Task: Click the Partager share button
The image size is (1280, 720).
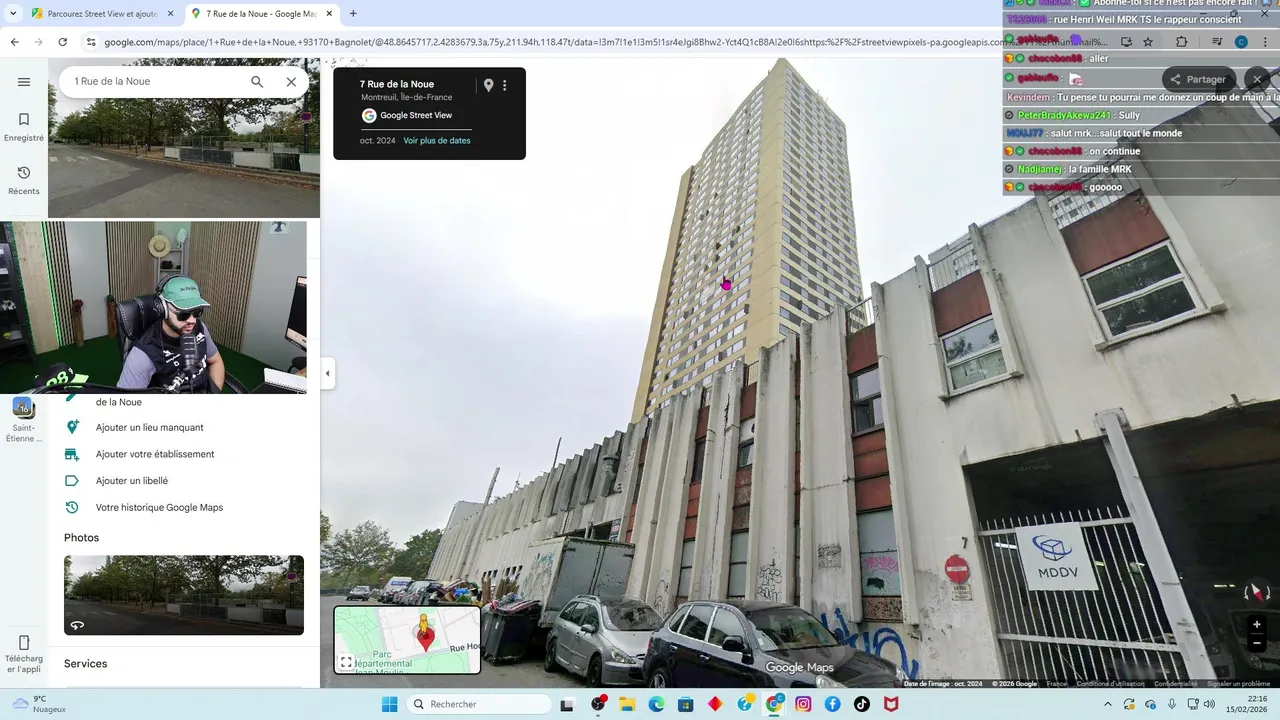Action: 1198,80
